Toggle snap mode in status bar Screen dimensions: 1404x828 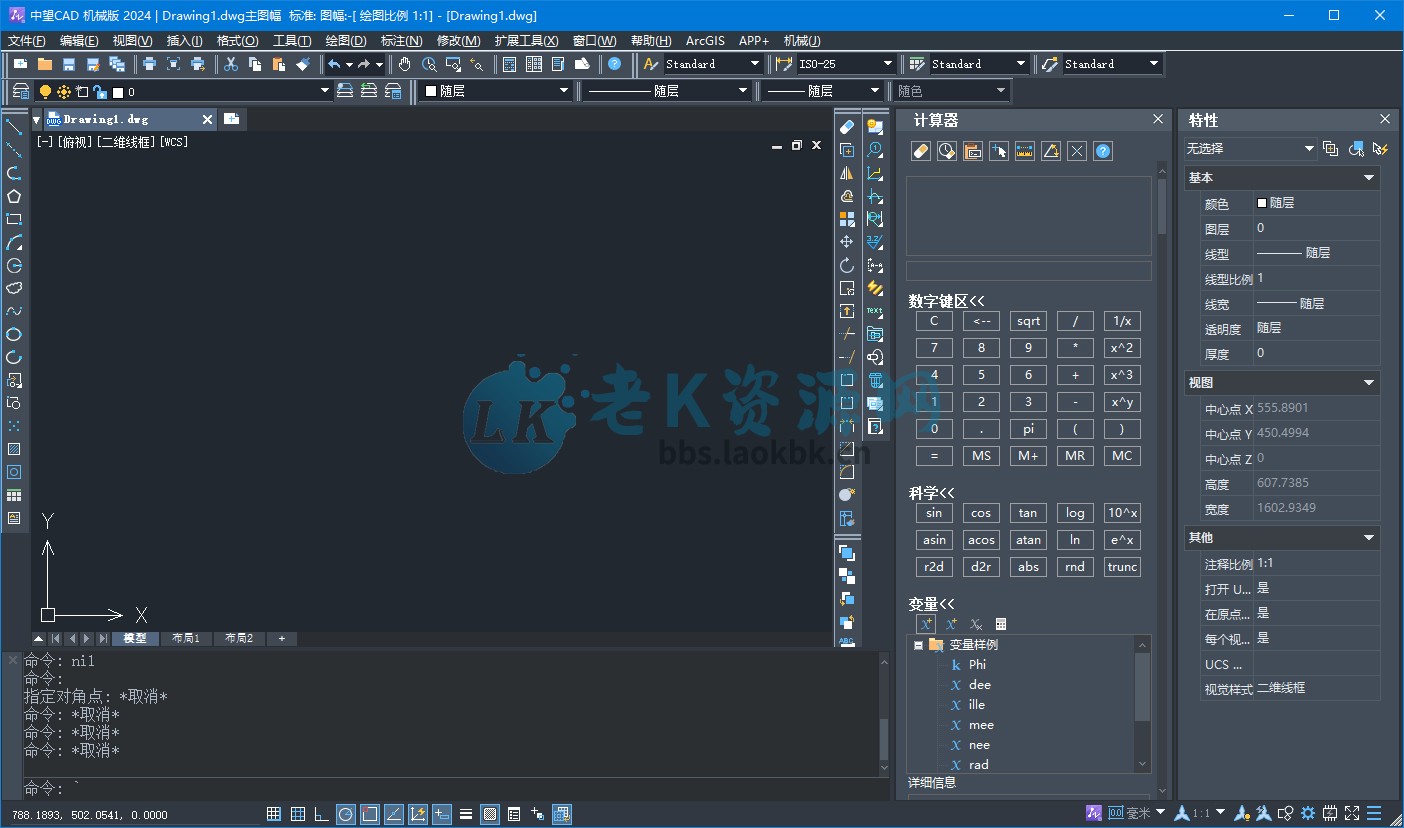coord(274,814)
